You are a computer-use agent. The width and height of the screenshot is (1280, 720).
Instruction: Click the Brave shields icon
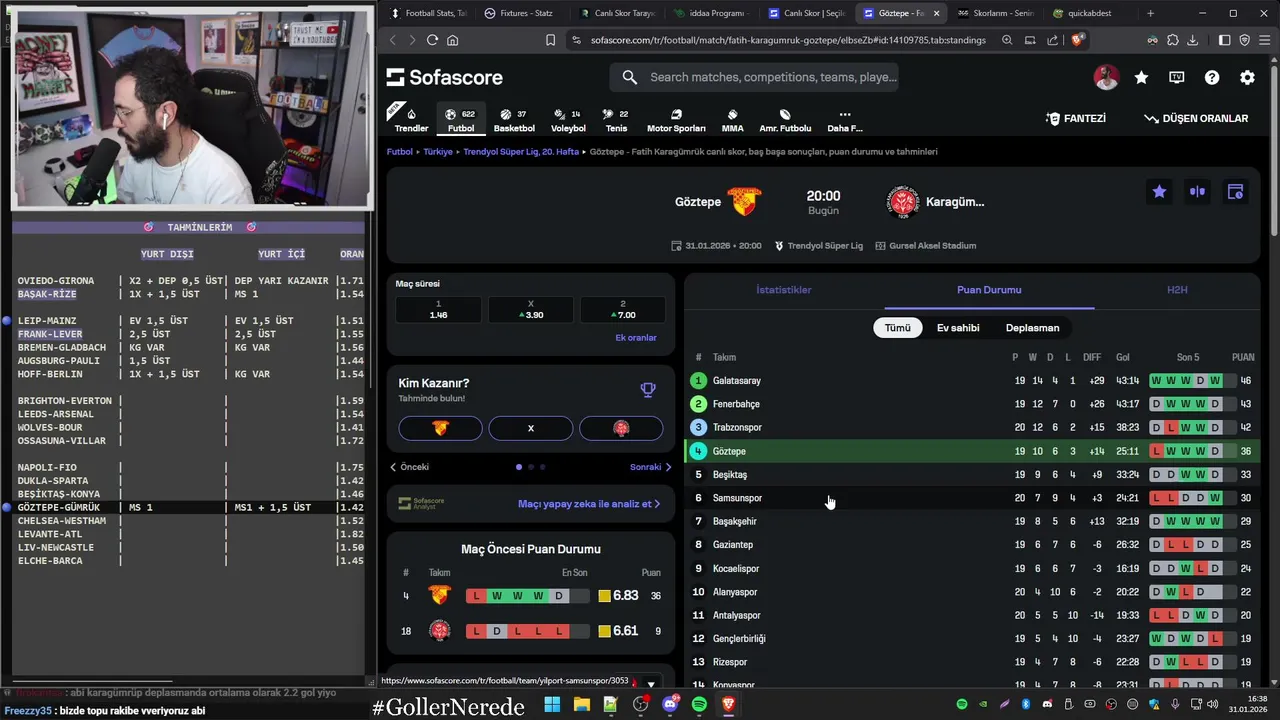1077,40
